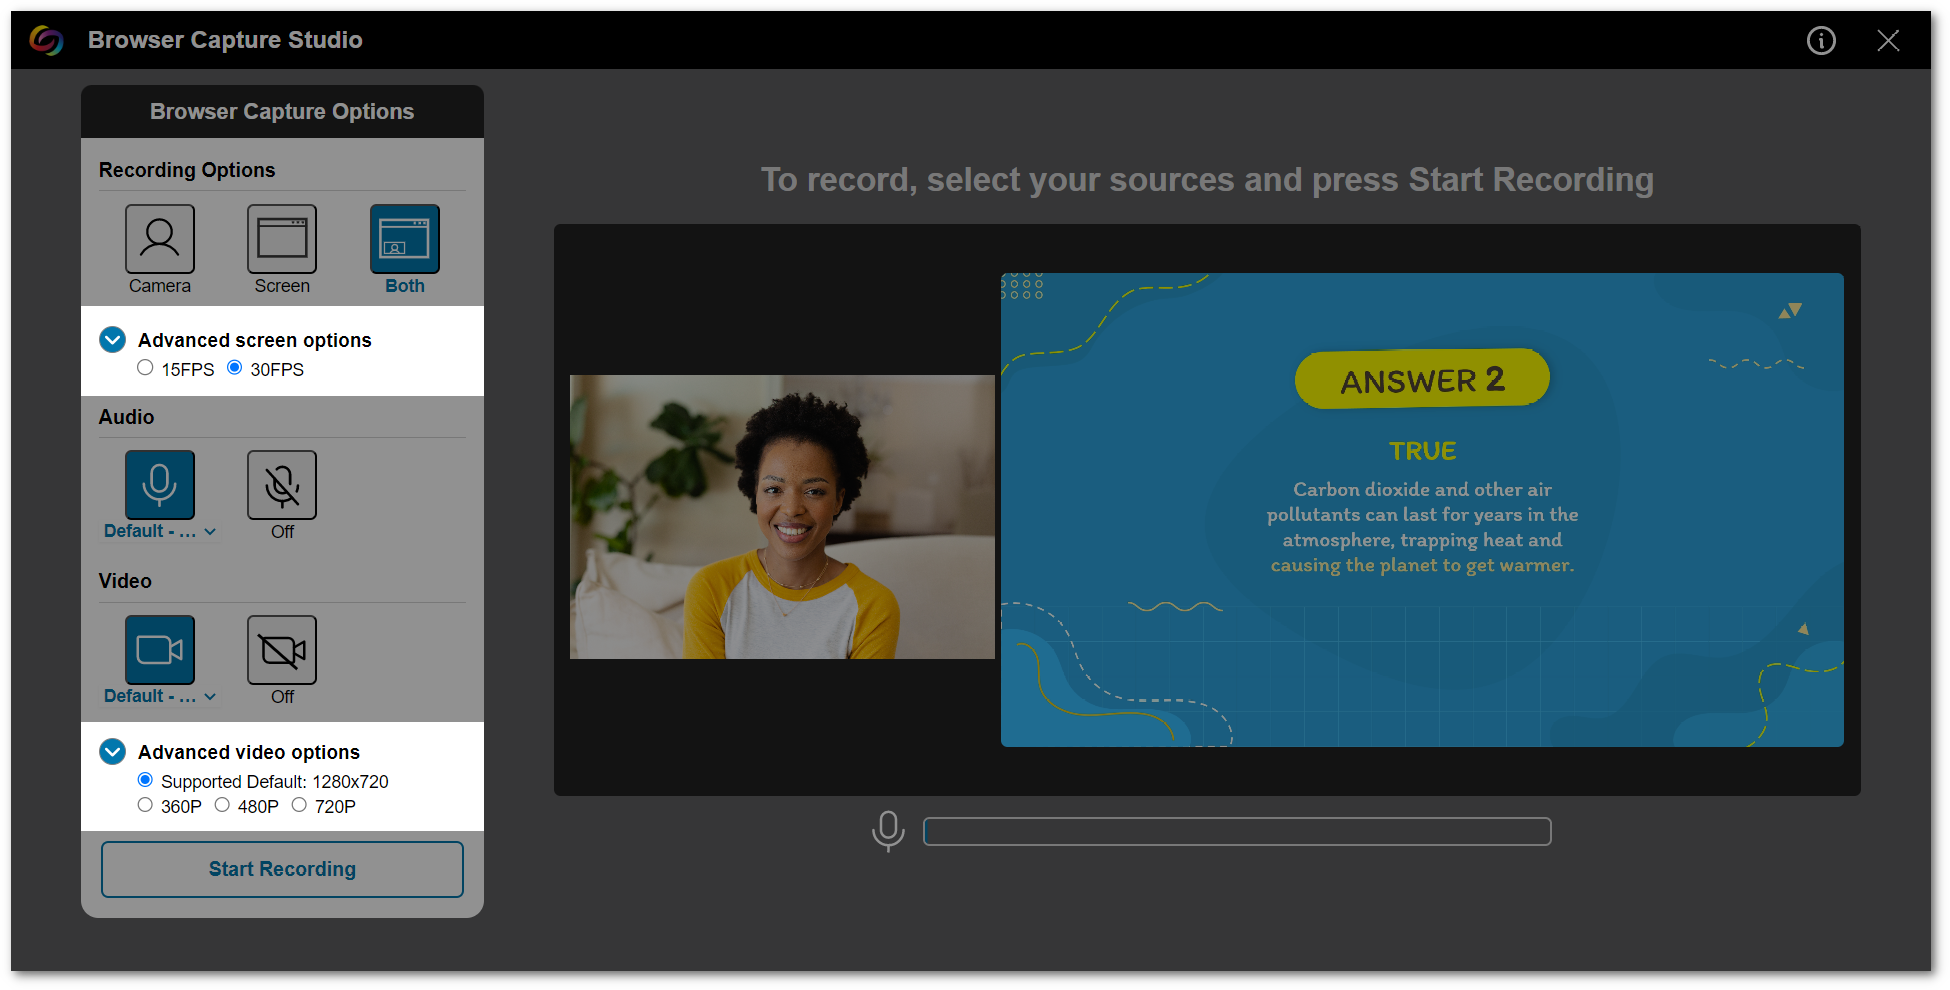Open the microphone device dropdown
Image resolution: width=1950 pixels, height=990 pixels.
point(159,531)
